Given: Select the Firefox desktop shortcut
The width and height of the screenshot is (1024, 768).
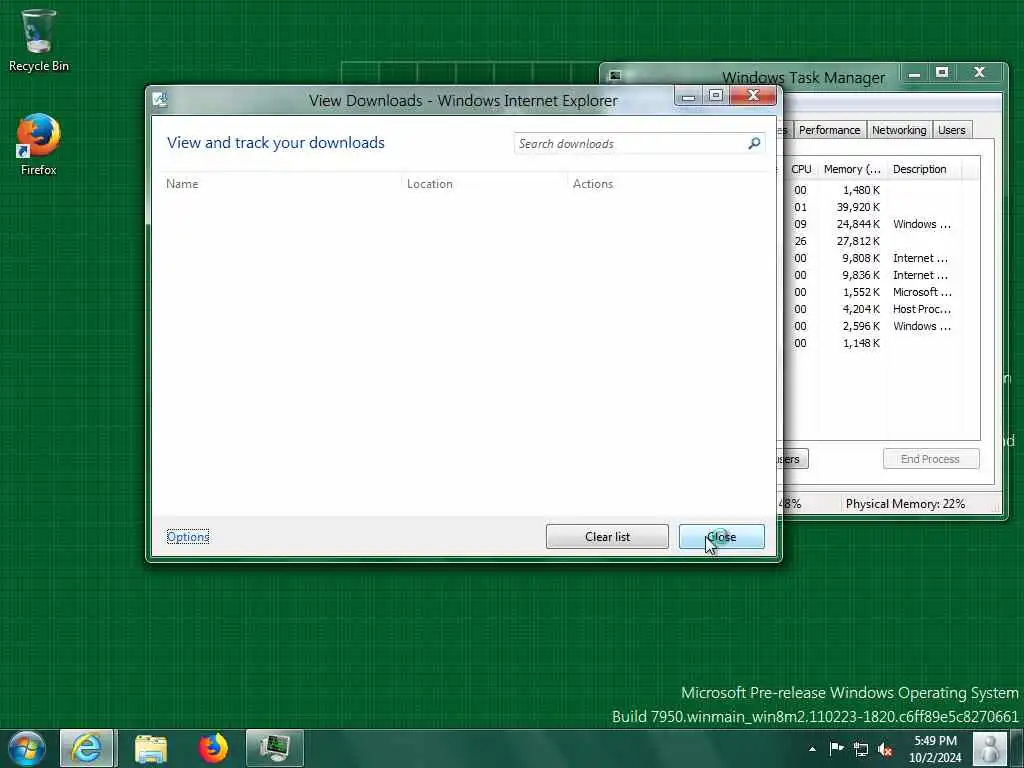Looking at the screenshot, I should (x=38, y=144).
